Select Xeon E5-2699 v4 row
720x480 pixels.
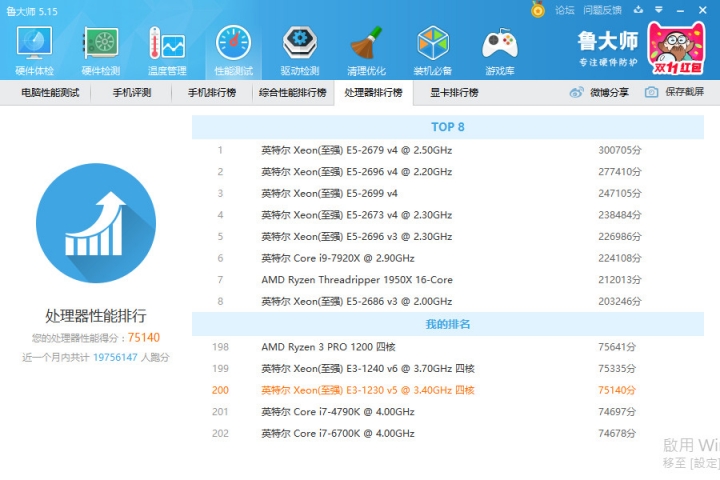(x=448, y=193)
